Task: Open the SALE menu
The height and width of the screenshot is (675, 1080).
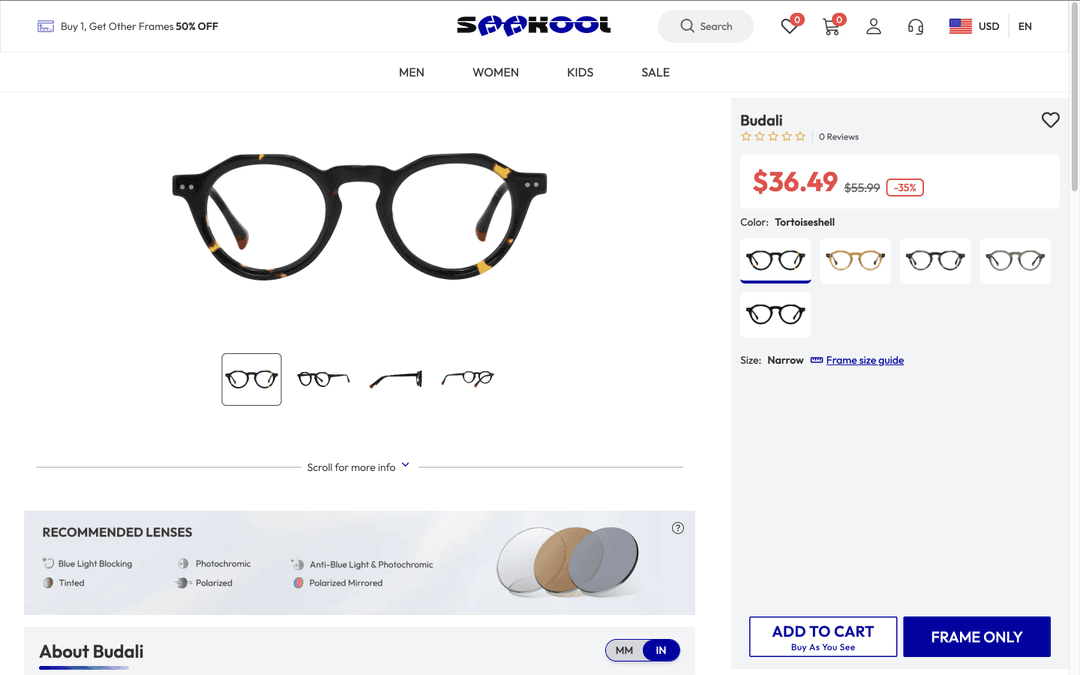Action: coord(655,72)
